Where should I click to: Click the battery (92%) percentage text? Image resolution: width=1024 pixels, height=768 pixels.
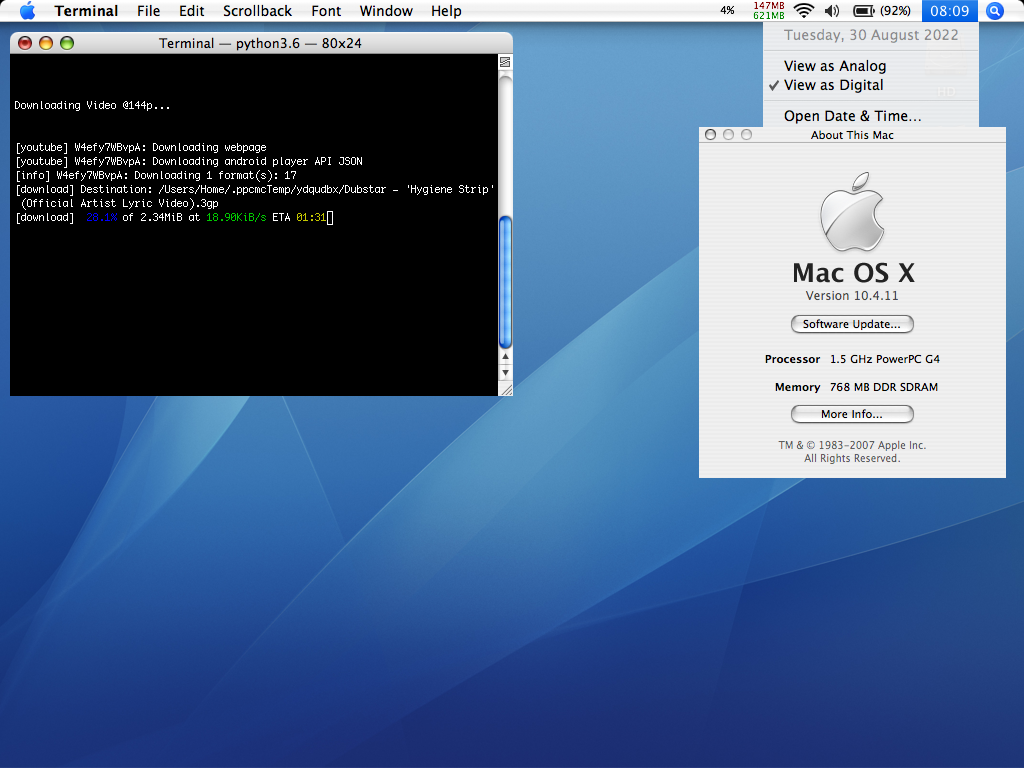point(895,10)
